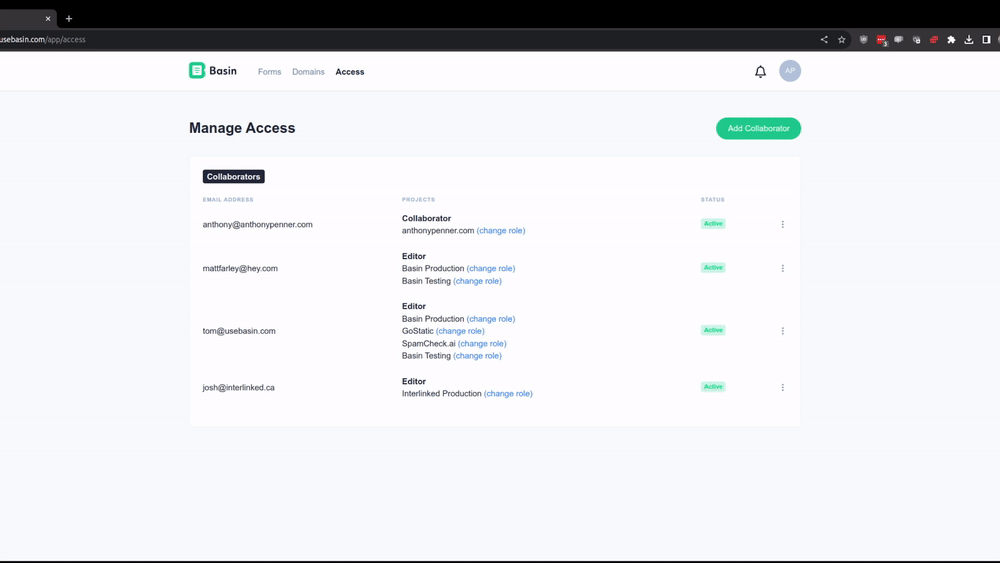Toggle the browser side panel icon
This screenshot has height=563, width=1000.
coord(986,40)
